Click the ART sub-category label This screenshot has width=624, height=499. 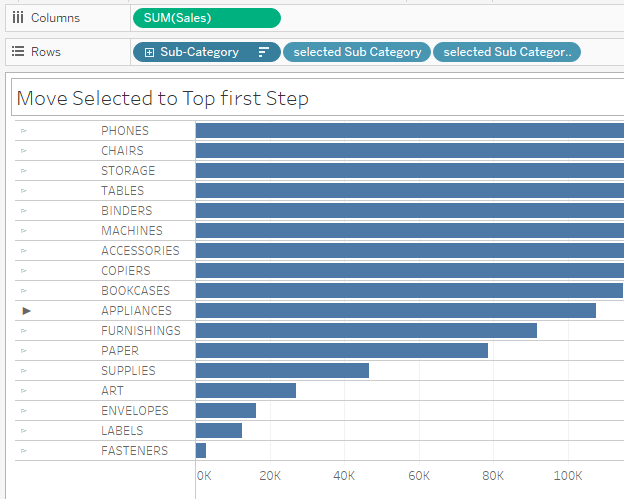point(112,391)
